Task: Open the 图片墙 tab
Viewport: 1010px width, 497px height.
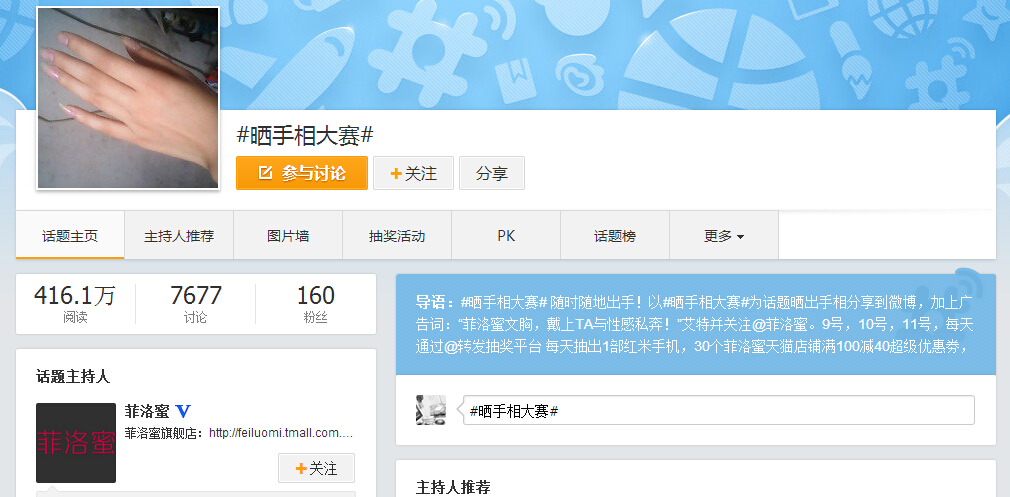Action: (288, 236)
